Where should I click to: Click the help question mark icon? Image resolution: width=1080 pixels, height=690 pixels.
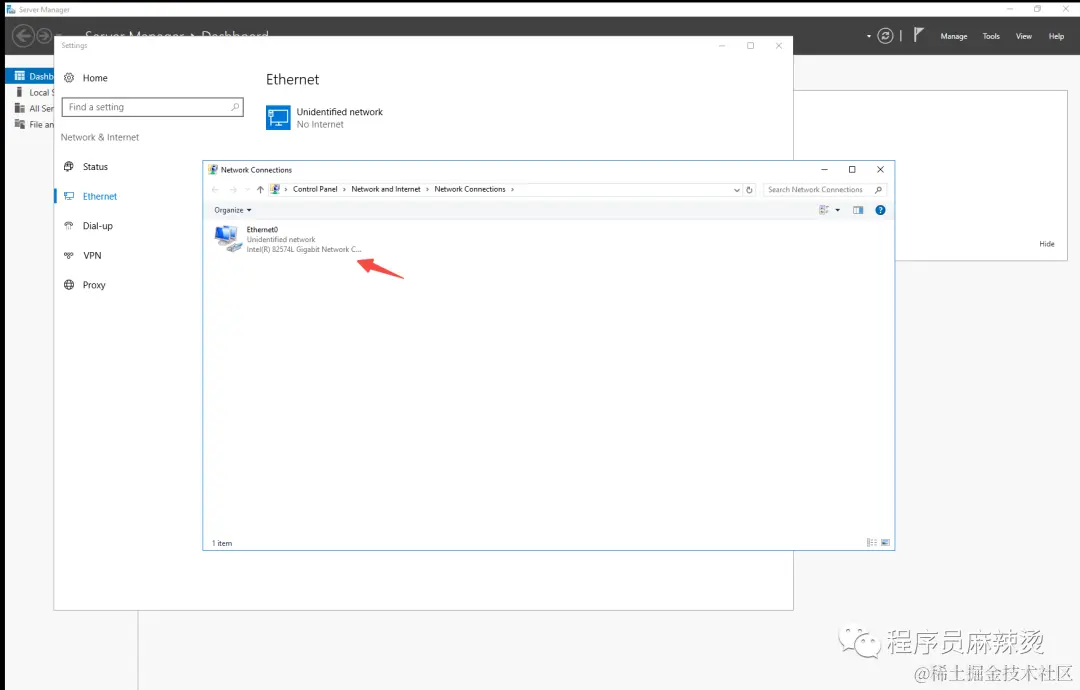tap(880, 210)
